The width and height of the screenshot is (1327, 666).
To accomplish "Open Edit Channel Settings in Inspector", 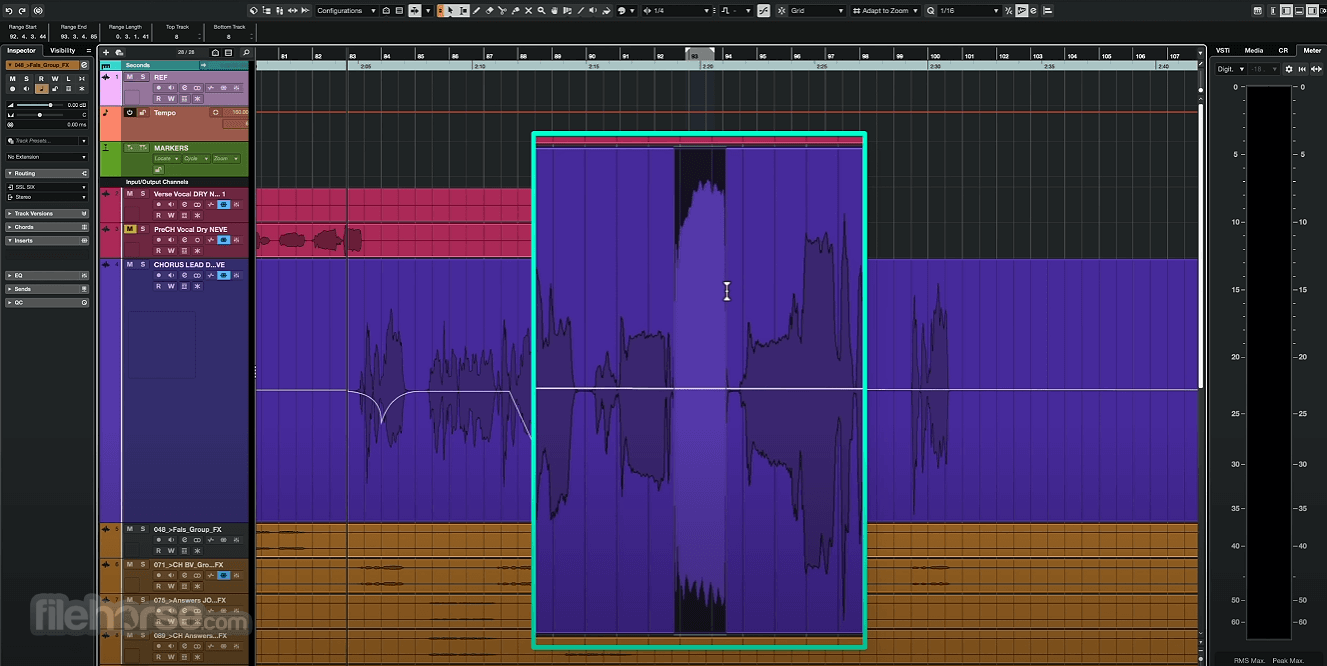I will tap(84, 65).
